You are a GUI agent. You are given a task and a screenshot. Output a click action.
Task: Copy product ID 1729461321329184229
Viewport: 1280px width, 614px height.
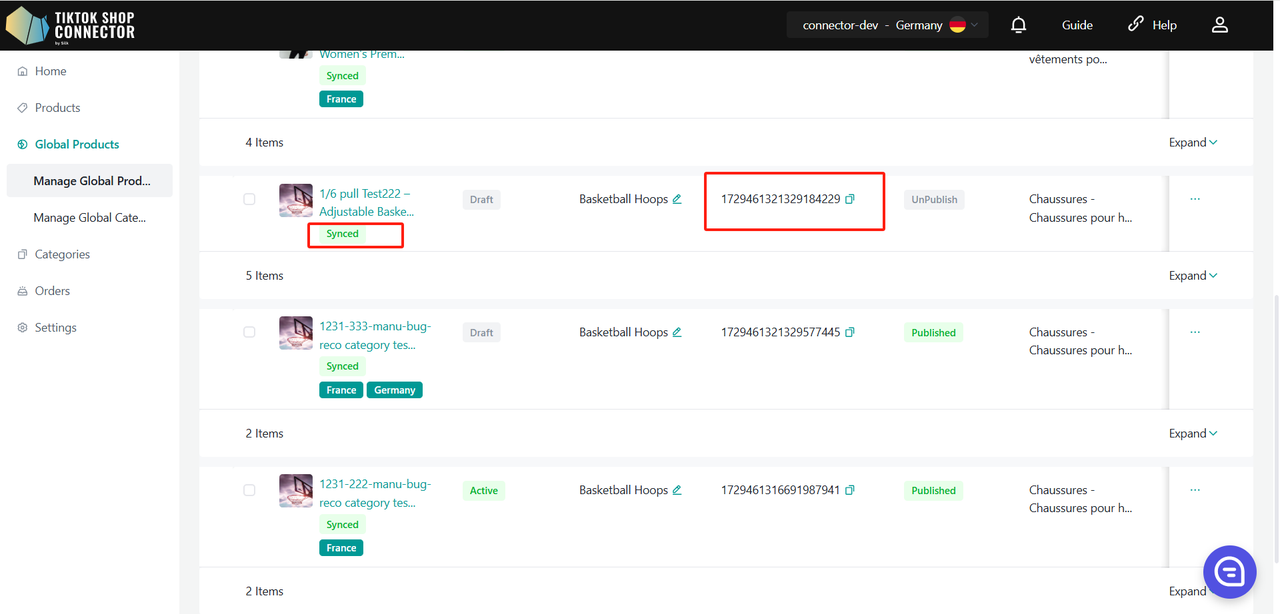pos(850,199)
